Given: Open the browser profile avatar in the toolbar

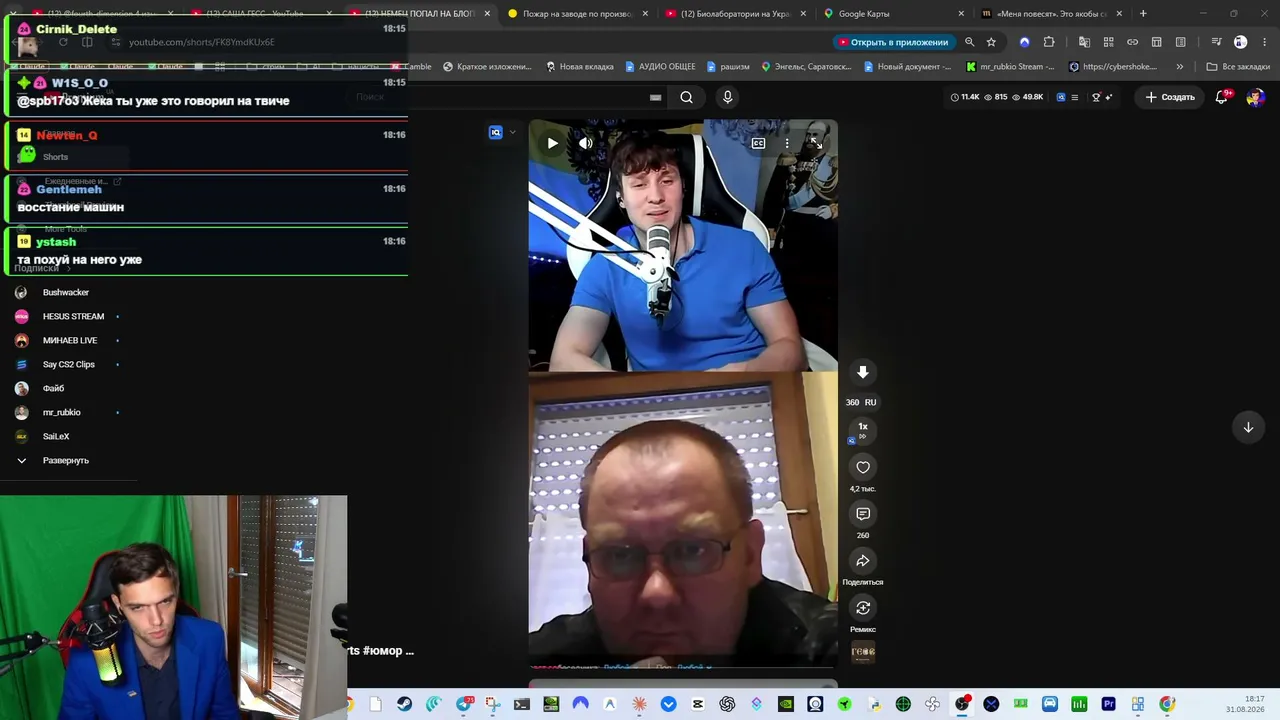Looking at the screenshot, I should (1240, 42).
